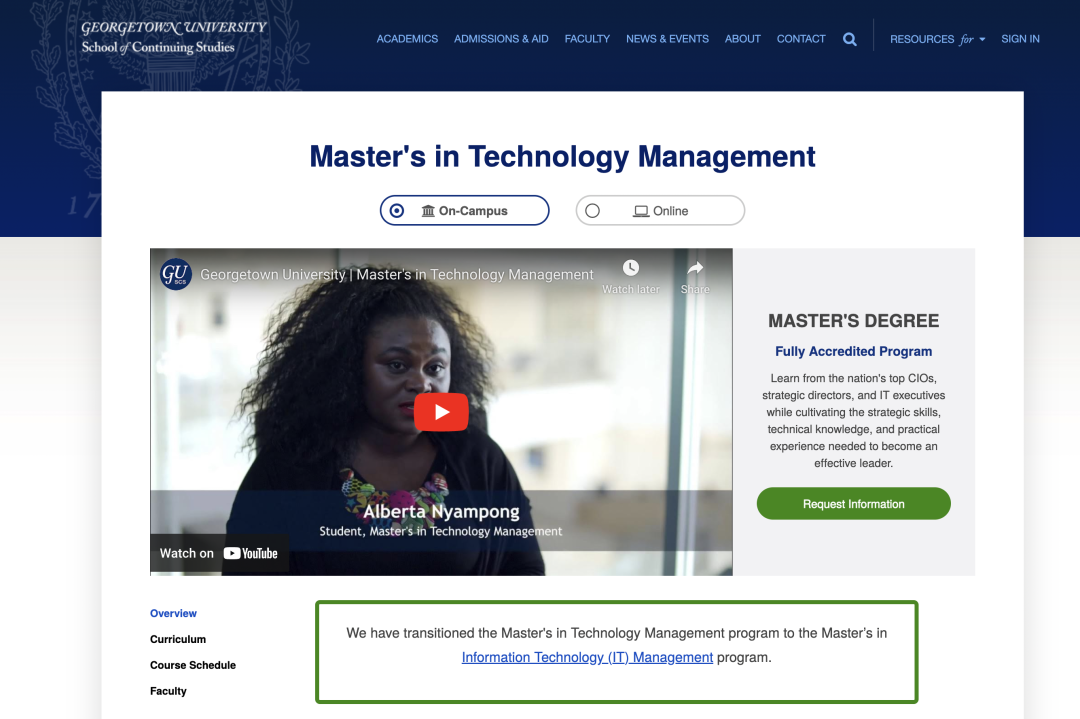Open the Contact page from the header
This screenshot has height=719, width=1080.
point(800,39)
